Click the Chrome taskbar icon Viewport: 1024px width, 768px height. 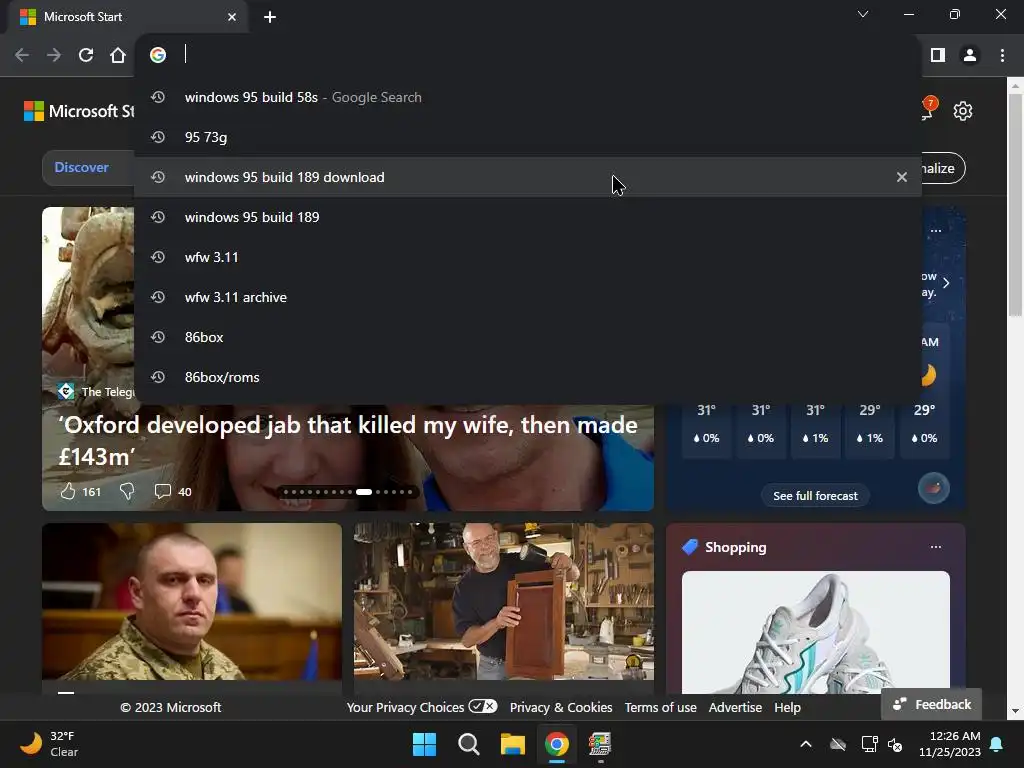[x=556, y=744]
